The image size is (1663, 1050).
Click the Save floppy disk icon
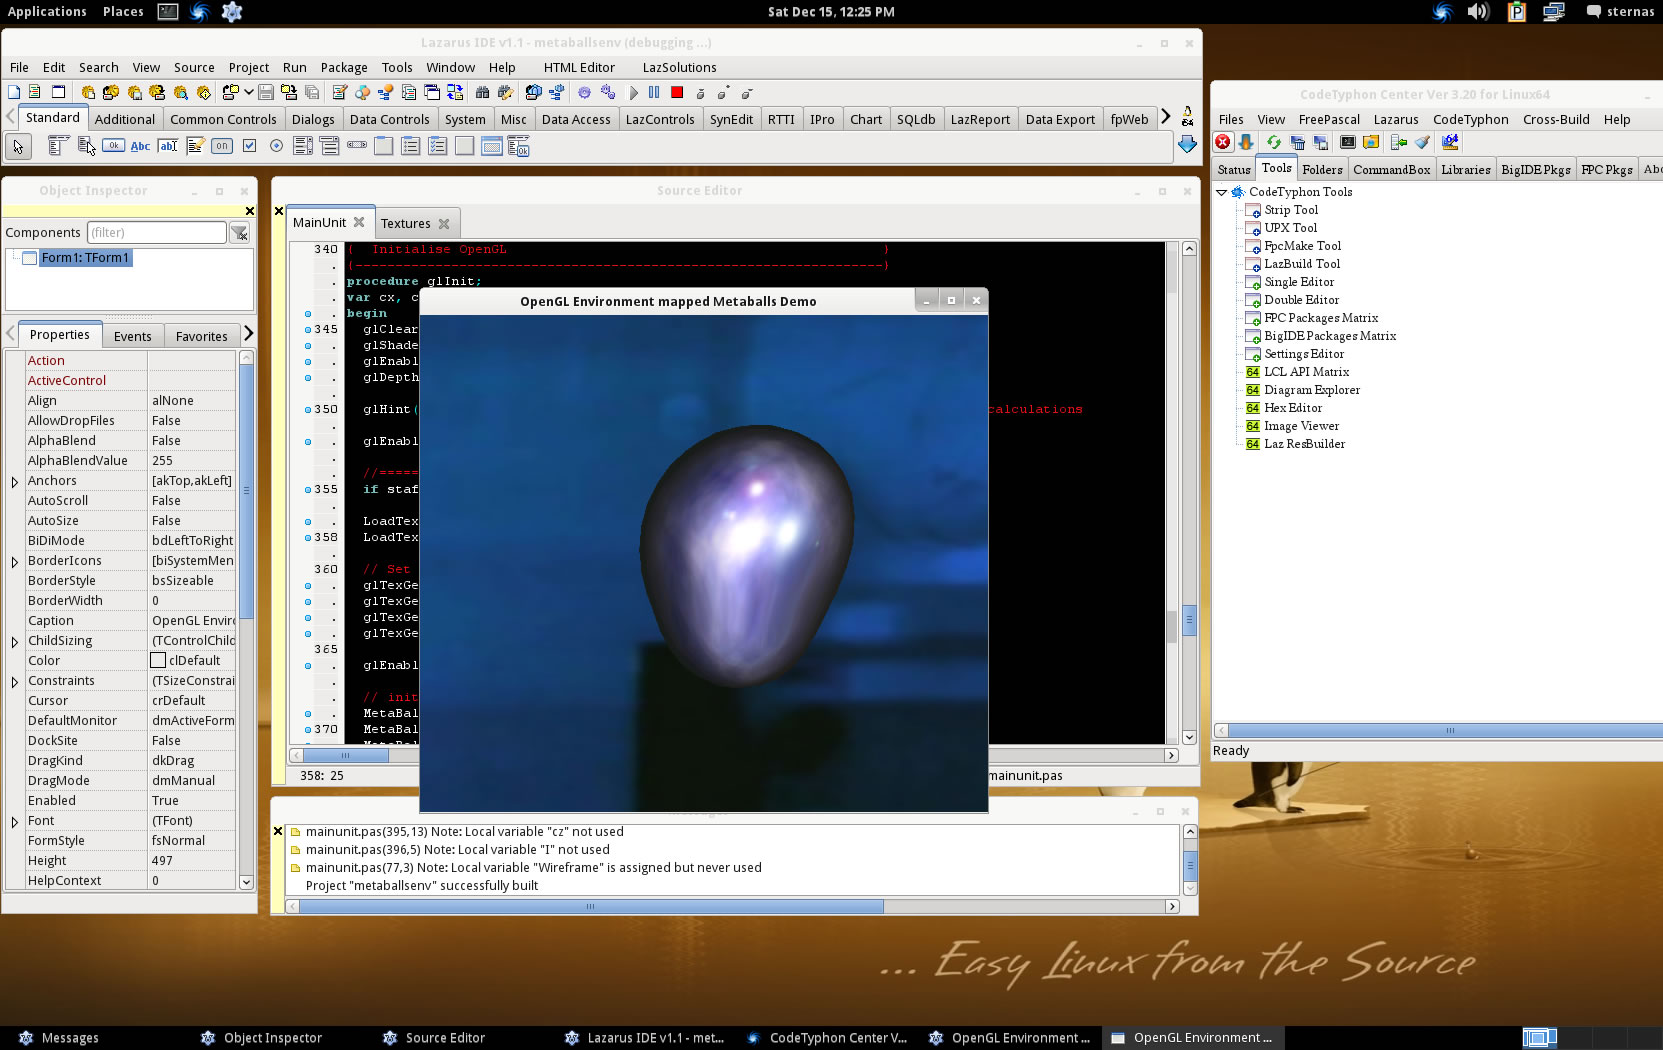[266, 92]
